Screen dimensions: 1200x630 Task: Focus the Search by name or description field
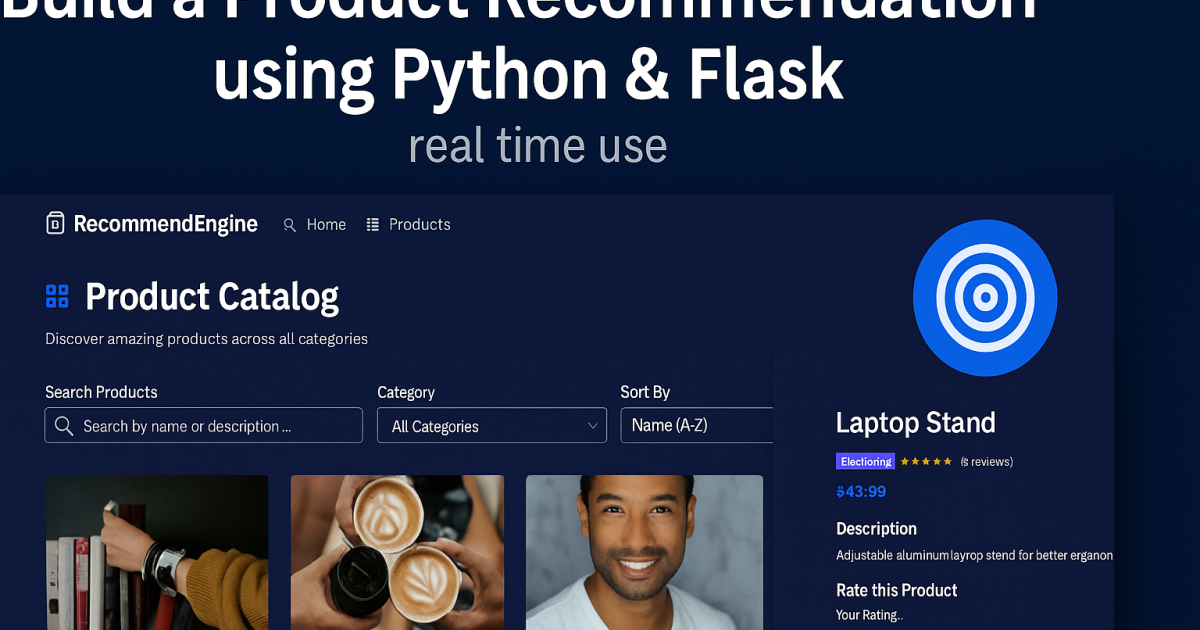click(x=215, y=426)
